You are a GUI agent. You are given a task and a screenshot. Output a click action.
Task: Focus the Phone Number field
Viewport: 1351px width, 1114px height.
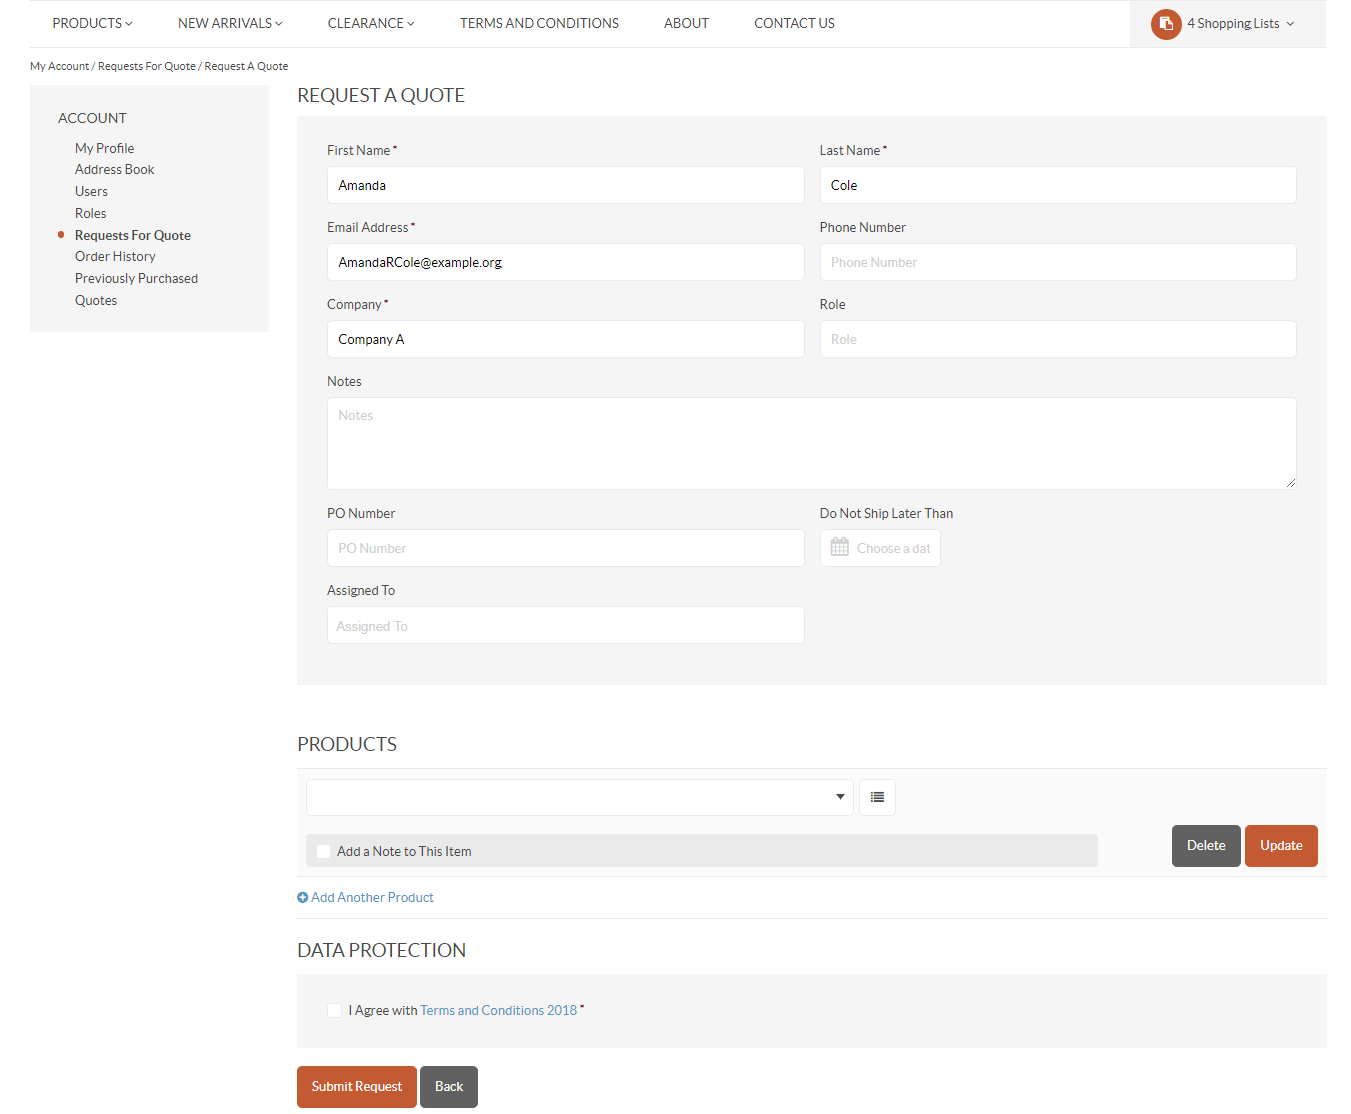(1058, 262)
